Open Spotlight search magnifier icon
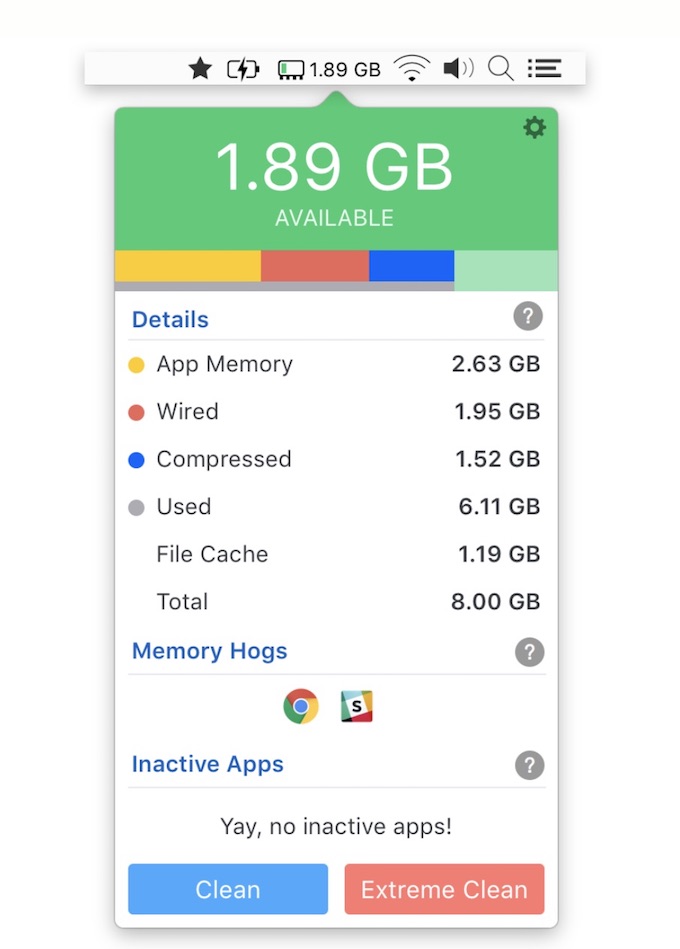Image resolution: width=680 pixels, height=949 pixels. click(500, 69)
